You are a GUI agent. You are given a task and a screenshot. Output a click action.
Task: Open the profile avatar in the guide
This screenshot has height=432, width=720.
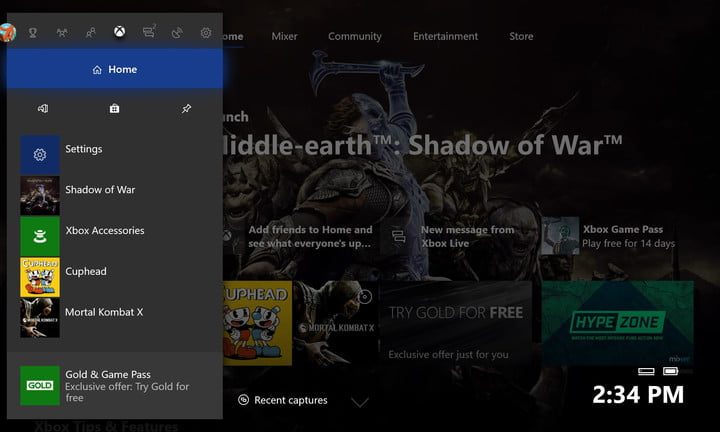click(7, 33)
